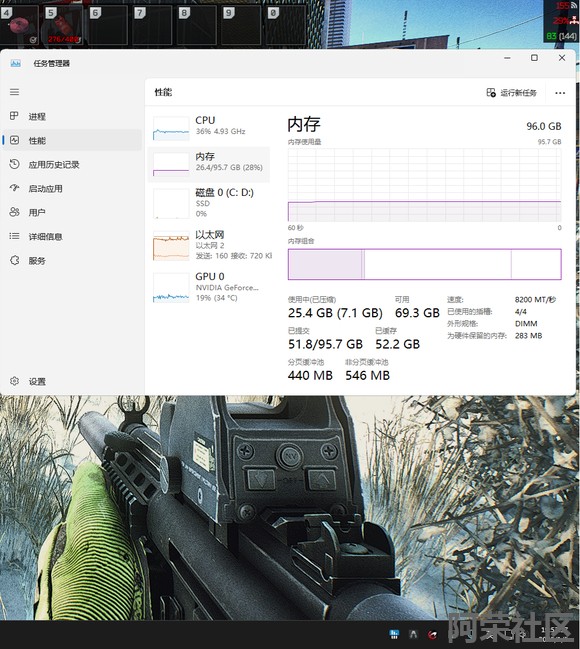Click the CPU mini graph thumbnail
Viewport: 580px width, 649px height.
click(x=171, y=128)
